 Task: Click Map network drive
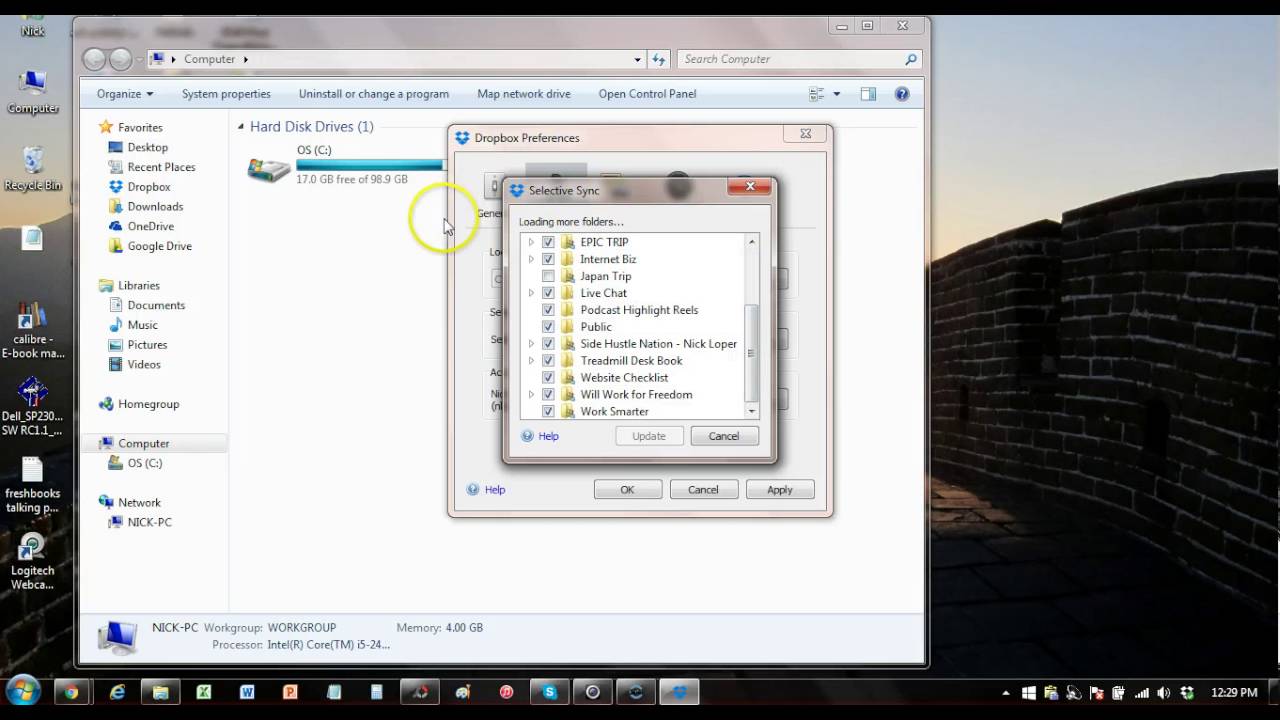pos(524,94)
